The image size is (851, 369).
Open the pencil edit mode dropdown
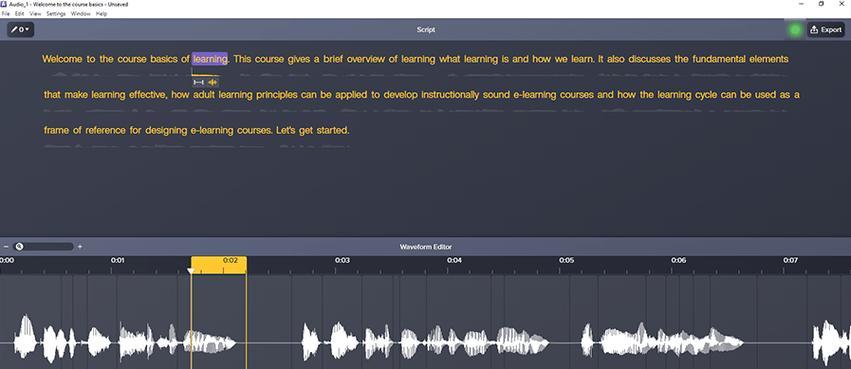tap(21, 30)
